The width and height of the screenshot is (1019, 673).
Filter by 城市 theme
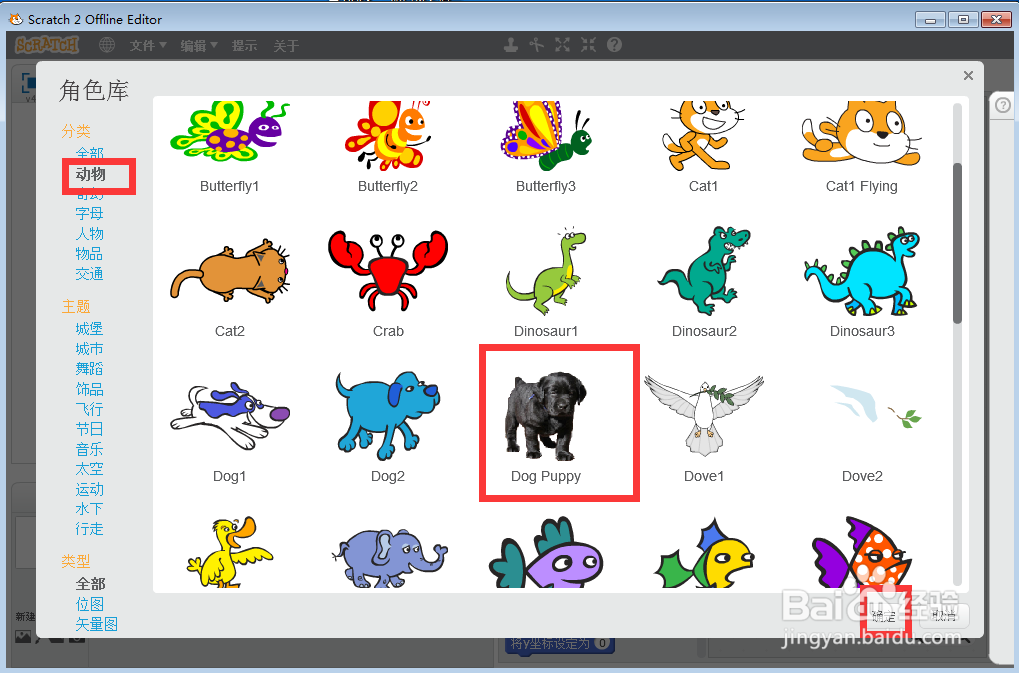pyautogui.click(x=90, y=349)
